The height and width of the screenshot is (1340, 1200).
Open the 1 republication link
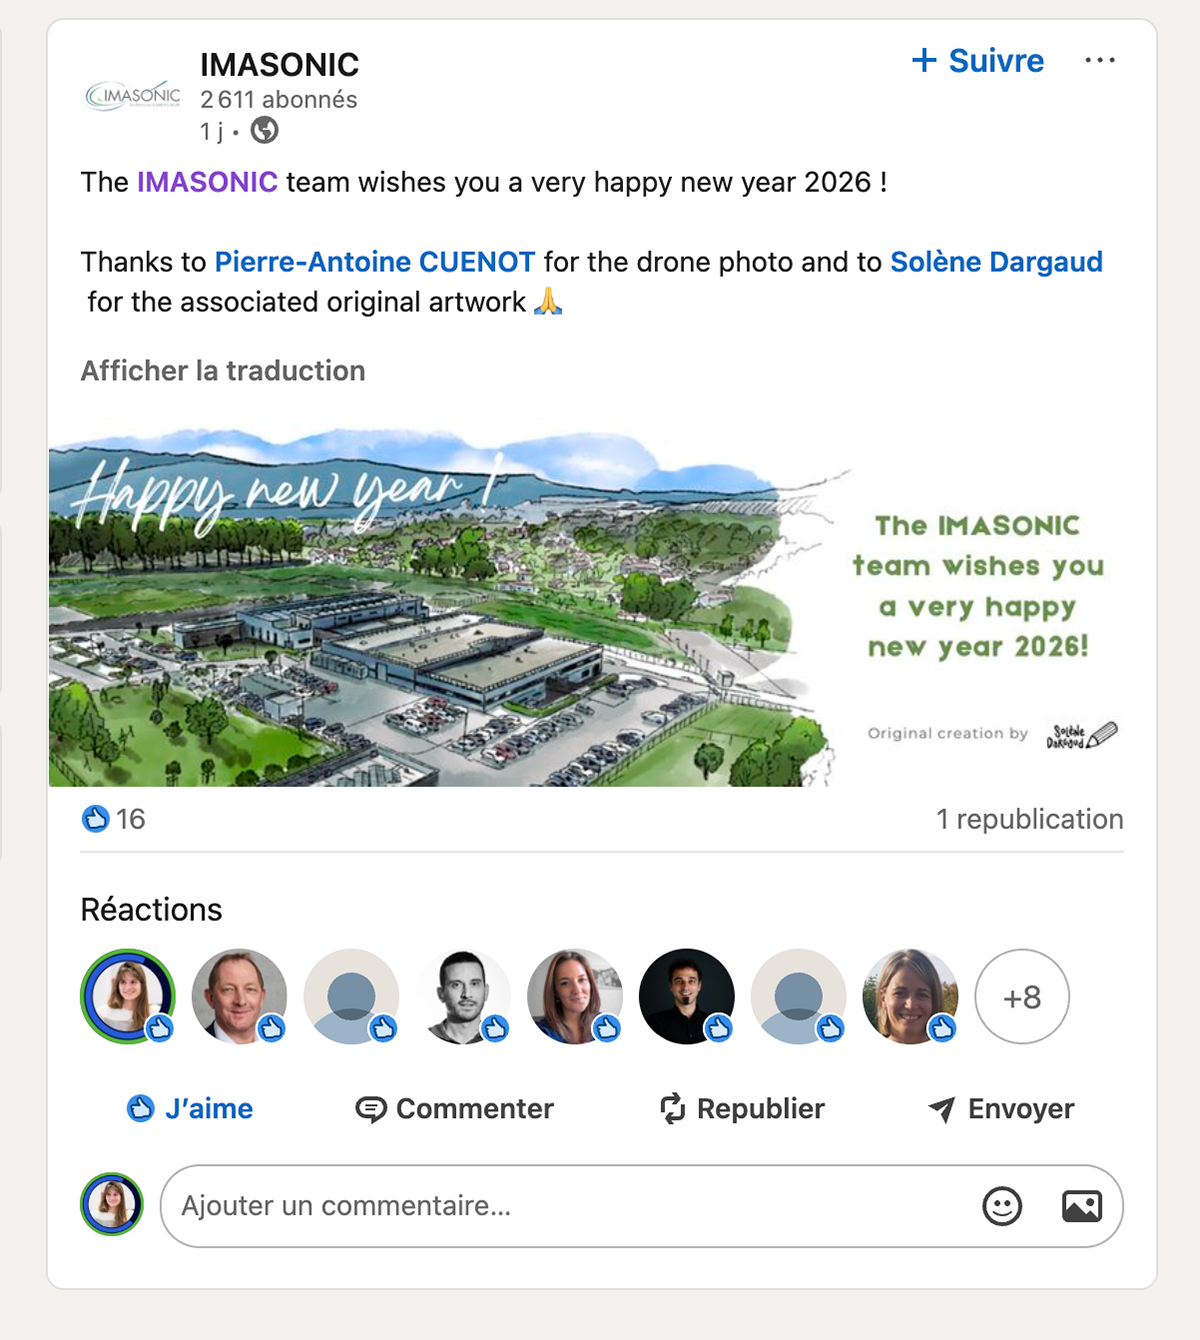coord(1029,819)
